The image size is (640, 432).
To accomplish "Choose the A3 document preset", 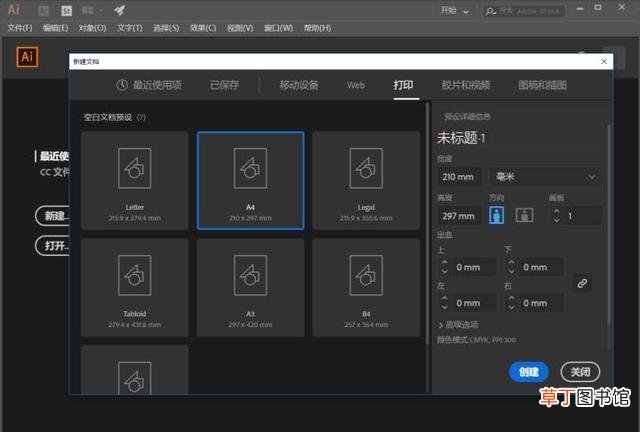I will point(250,287).
